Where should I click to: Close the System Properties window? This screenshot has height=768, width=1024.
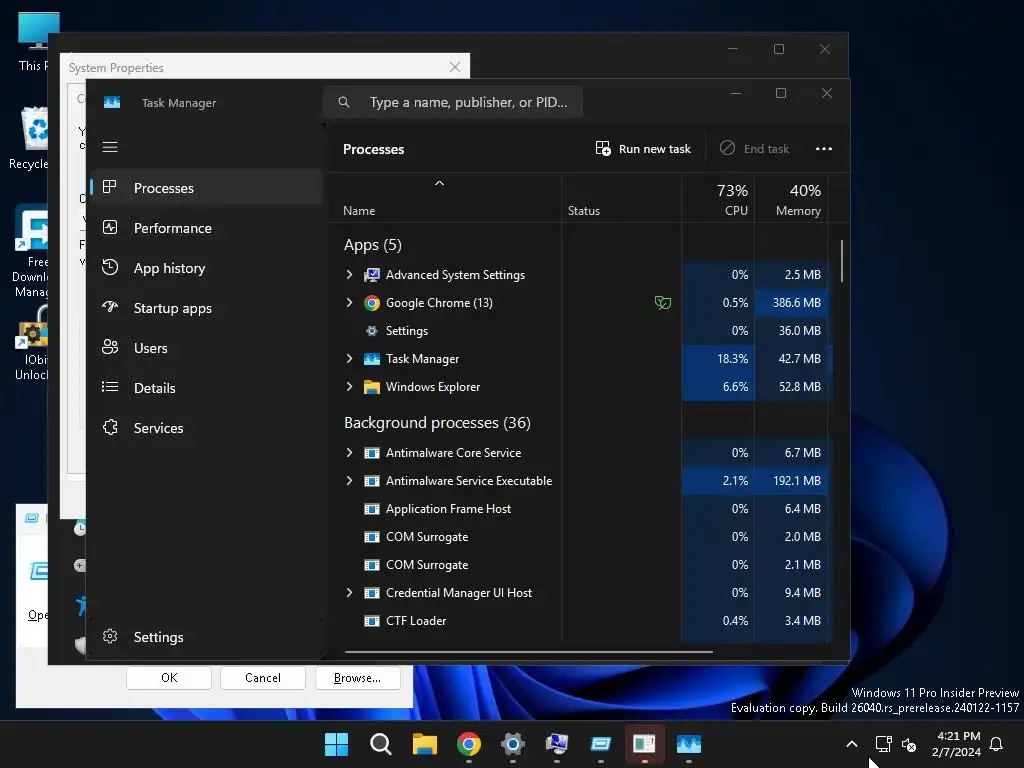tap(455, 67)
